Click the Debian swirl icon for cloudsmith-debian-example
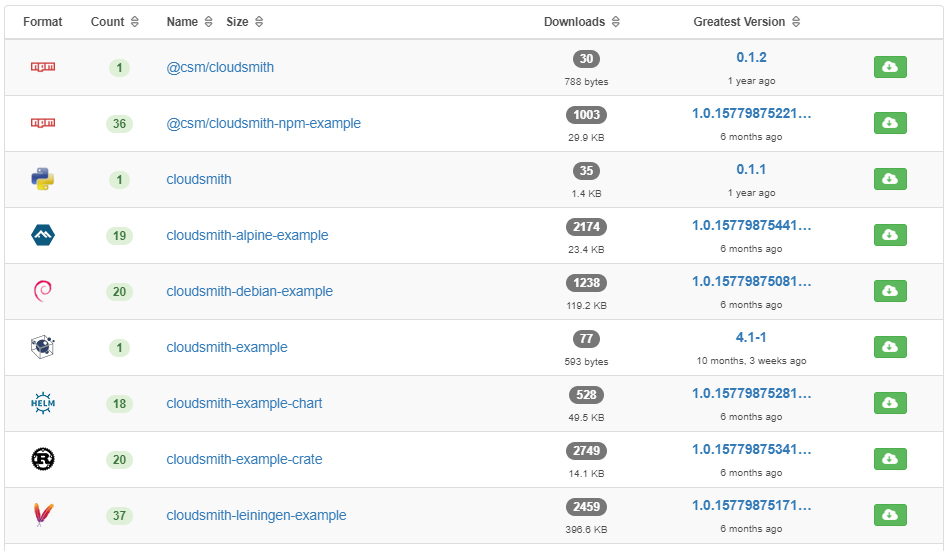948x551 pixels. [43, 291]
